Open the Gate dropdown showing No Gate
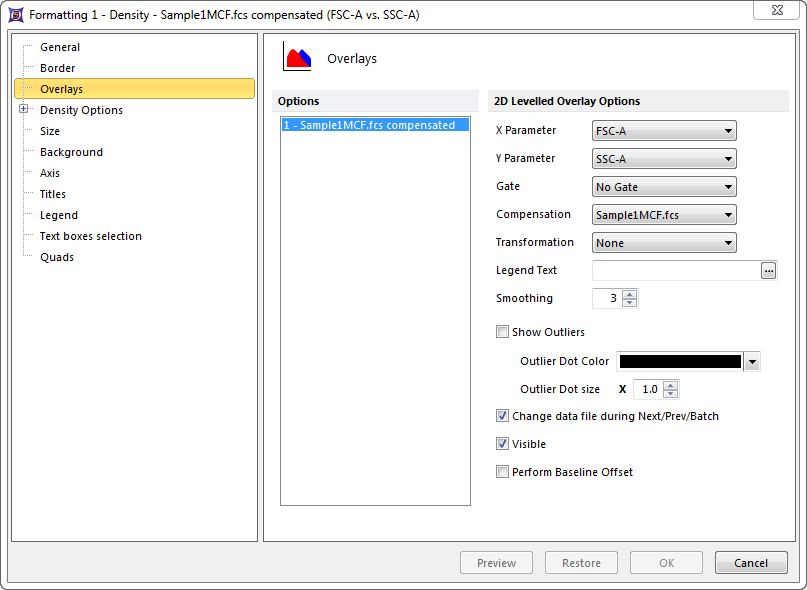Screen dimensions: 807x590 (664, 187)
